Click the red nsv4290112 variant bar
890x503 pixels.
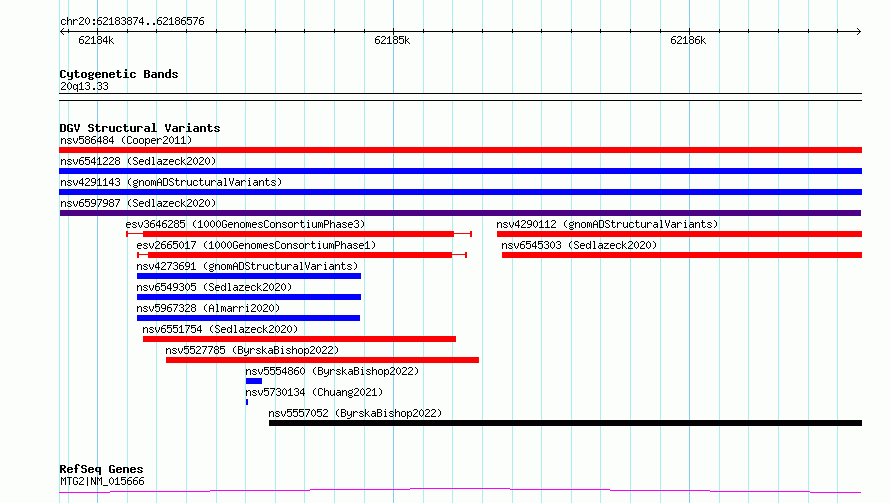pyautogui.click(x=679, y=234)
